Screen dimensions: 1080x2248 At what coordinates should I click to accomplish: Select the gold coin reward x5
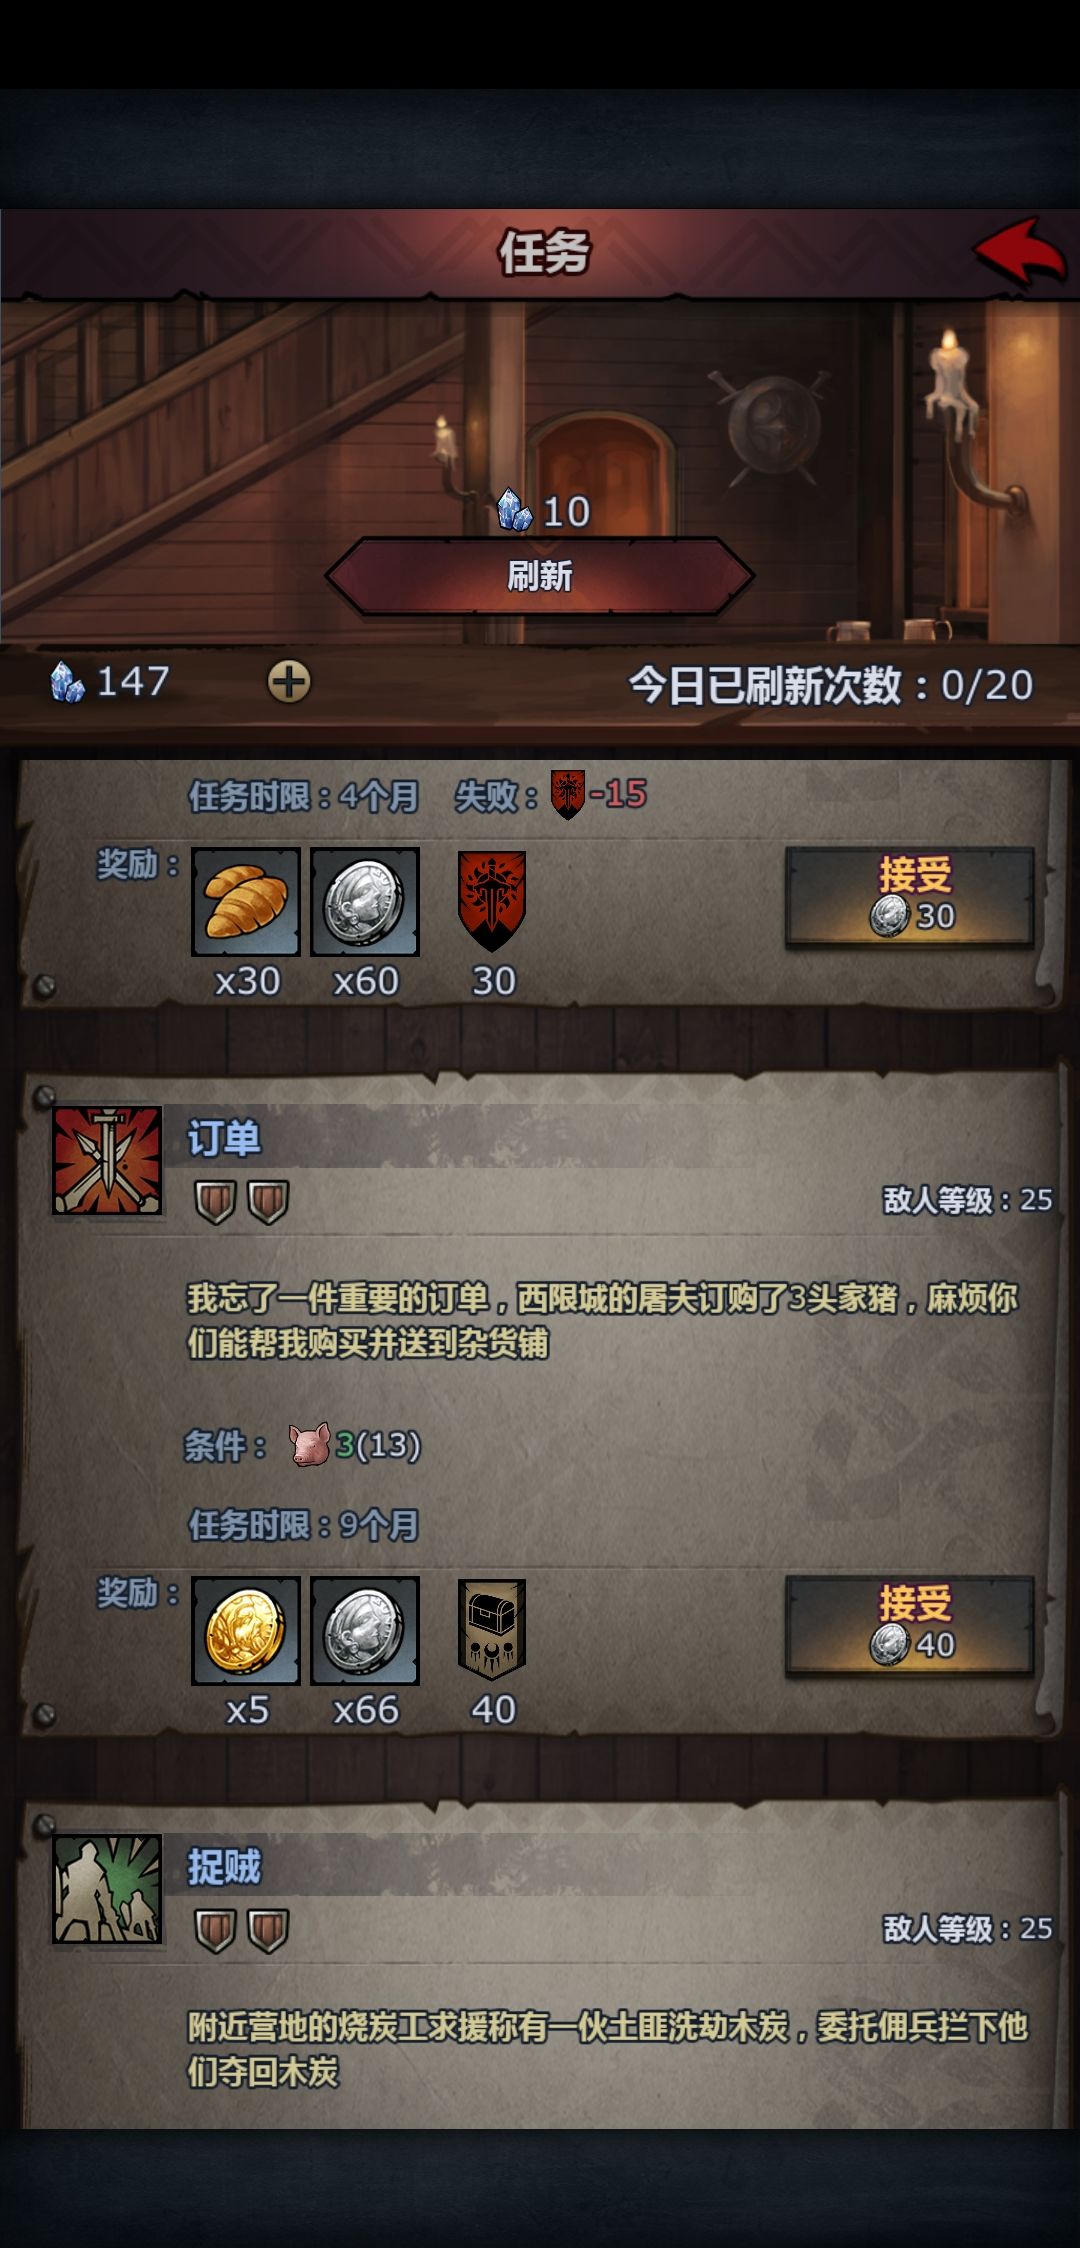pyautogui.click(x=246, y=1631)
